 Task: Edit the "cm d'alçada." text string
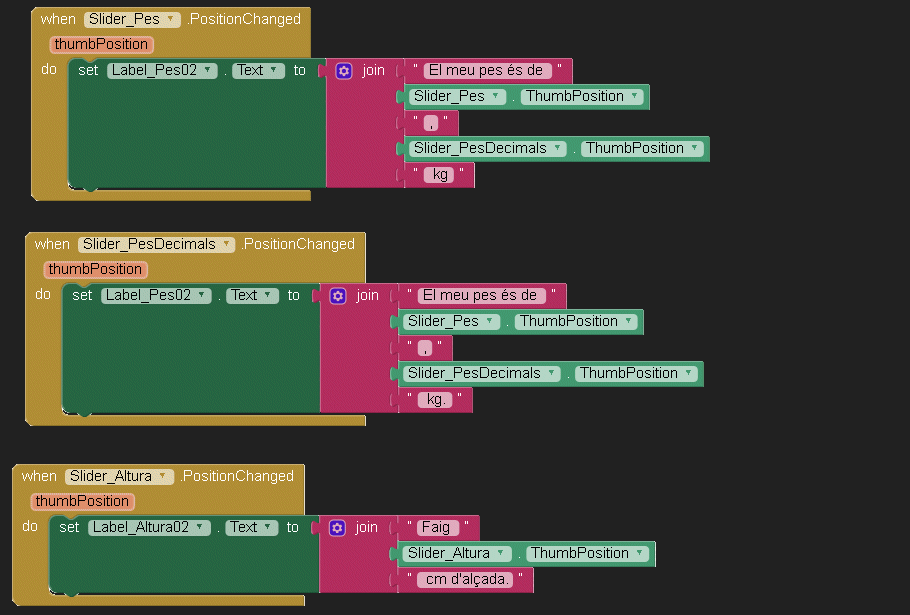(x=470, y=579)
